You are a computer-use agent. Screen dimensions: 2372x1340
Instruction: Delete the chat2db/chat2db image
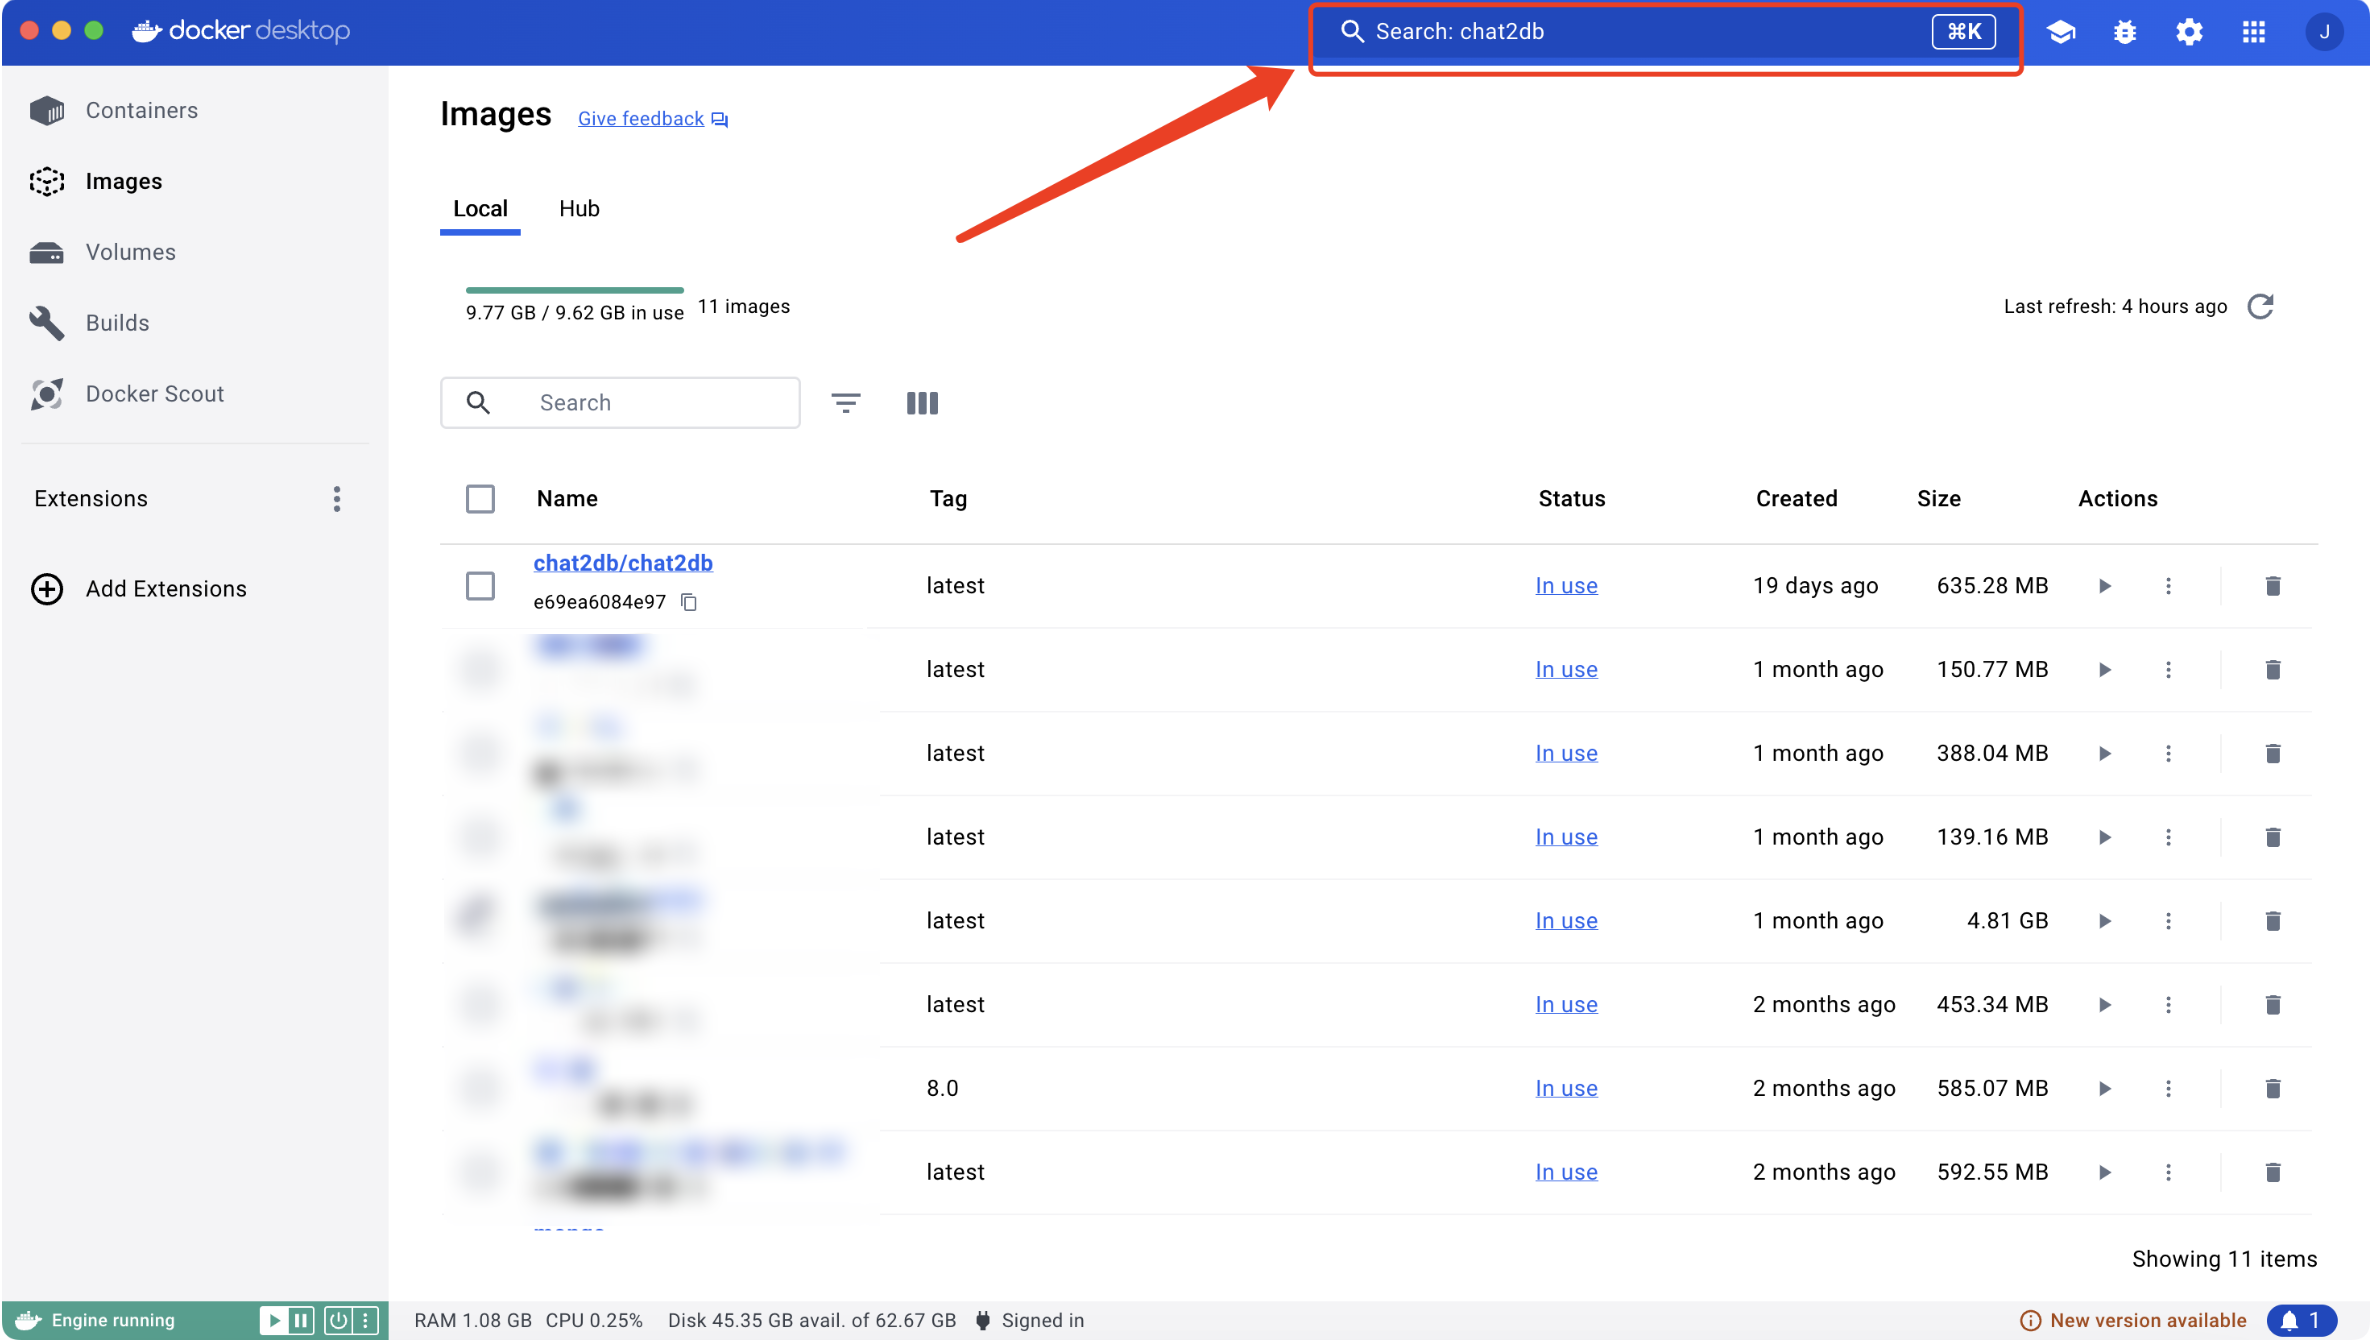click(2273, 586)
